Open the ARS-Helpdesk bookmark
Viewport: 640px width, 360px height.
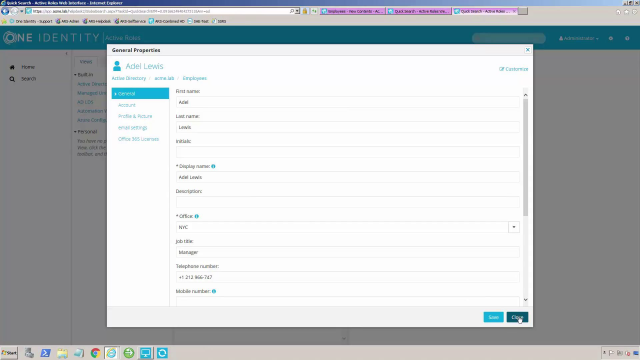point(97,21)
